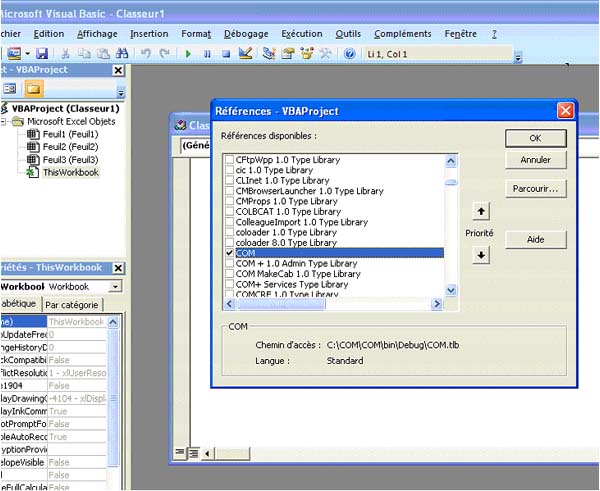Click the references list vertical scrollbar thumb

tap(451, 182)
